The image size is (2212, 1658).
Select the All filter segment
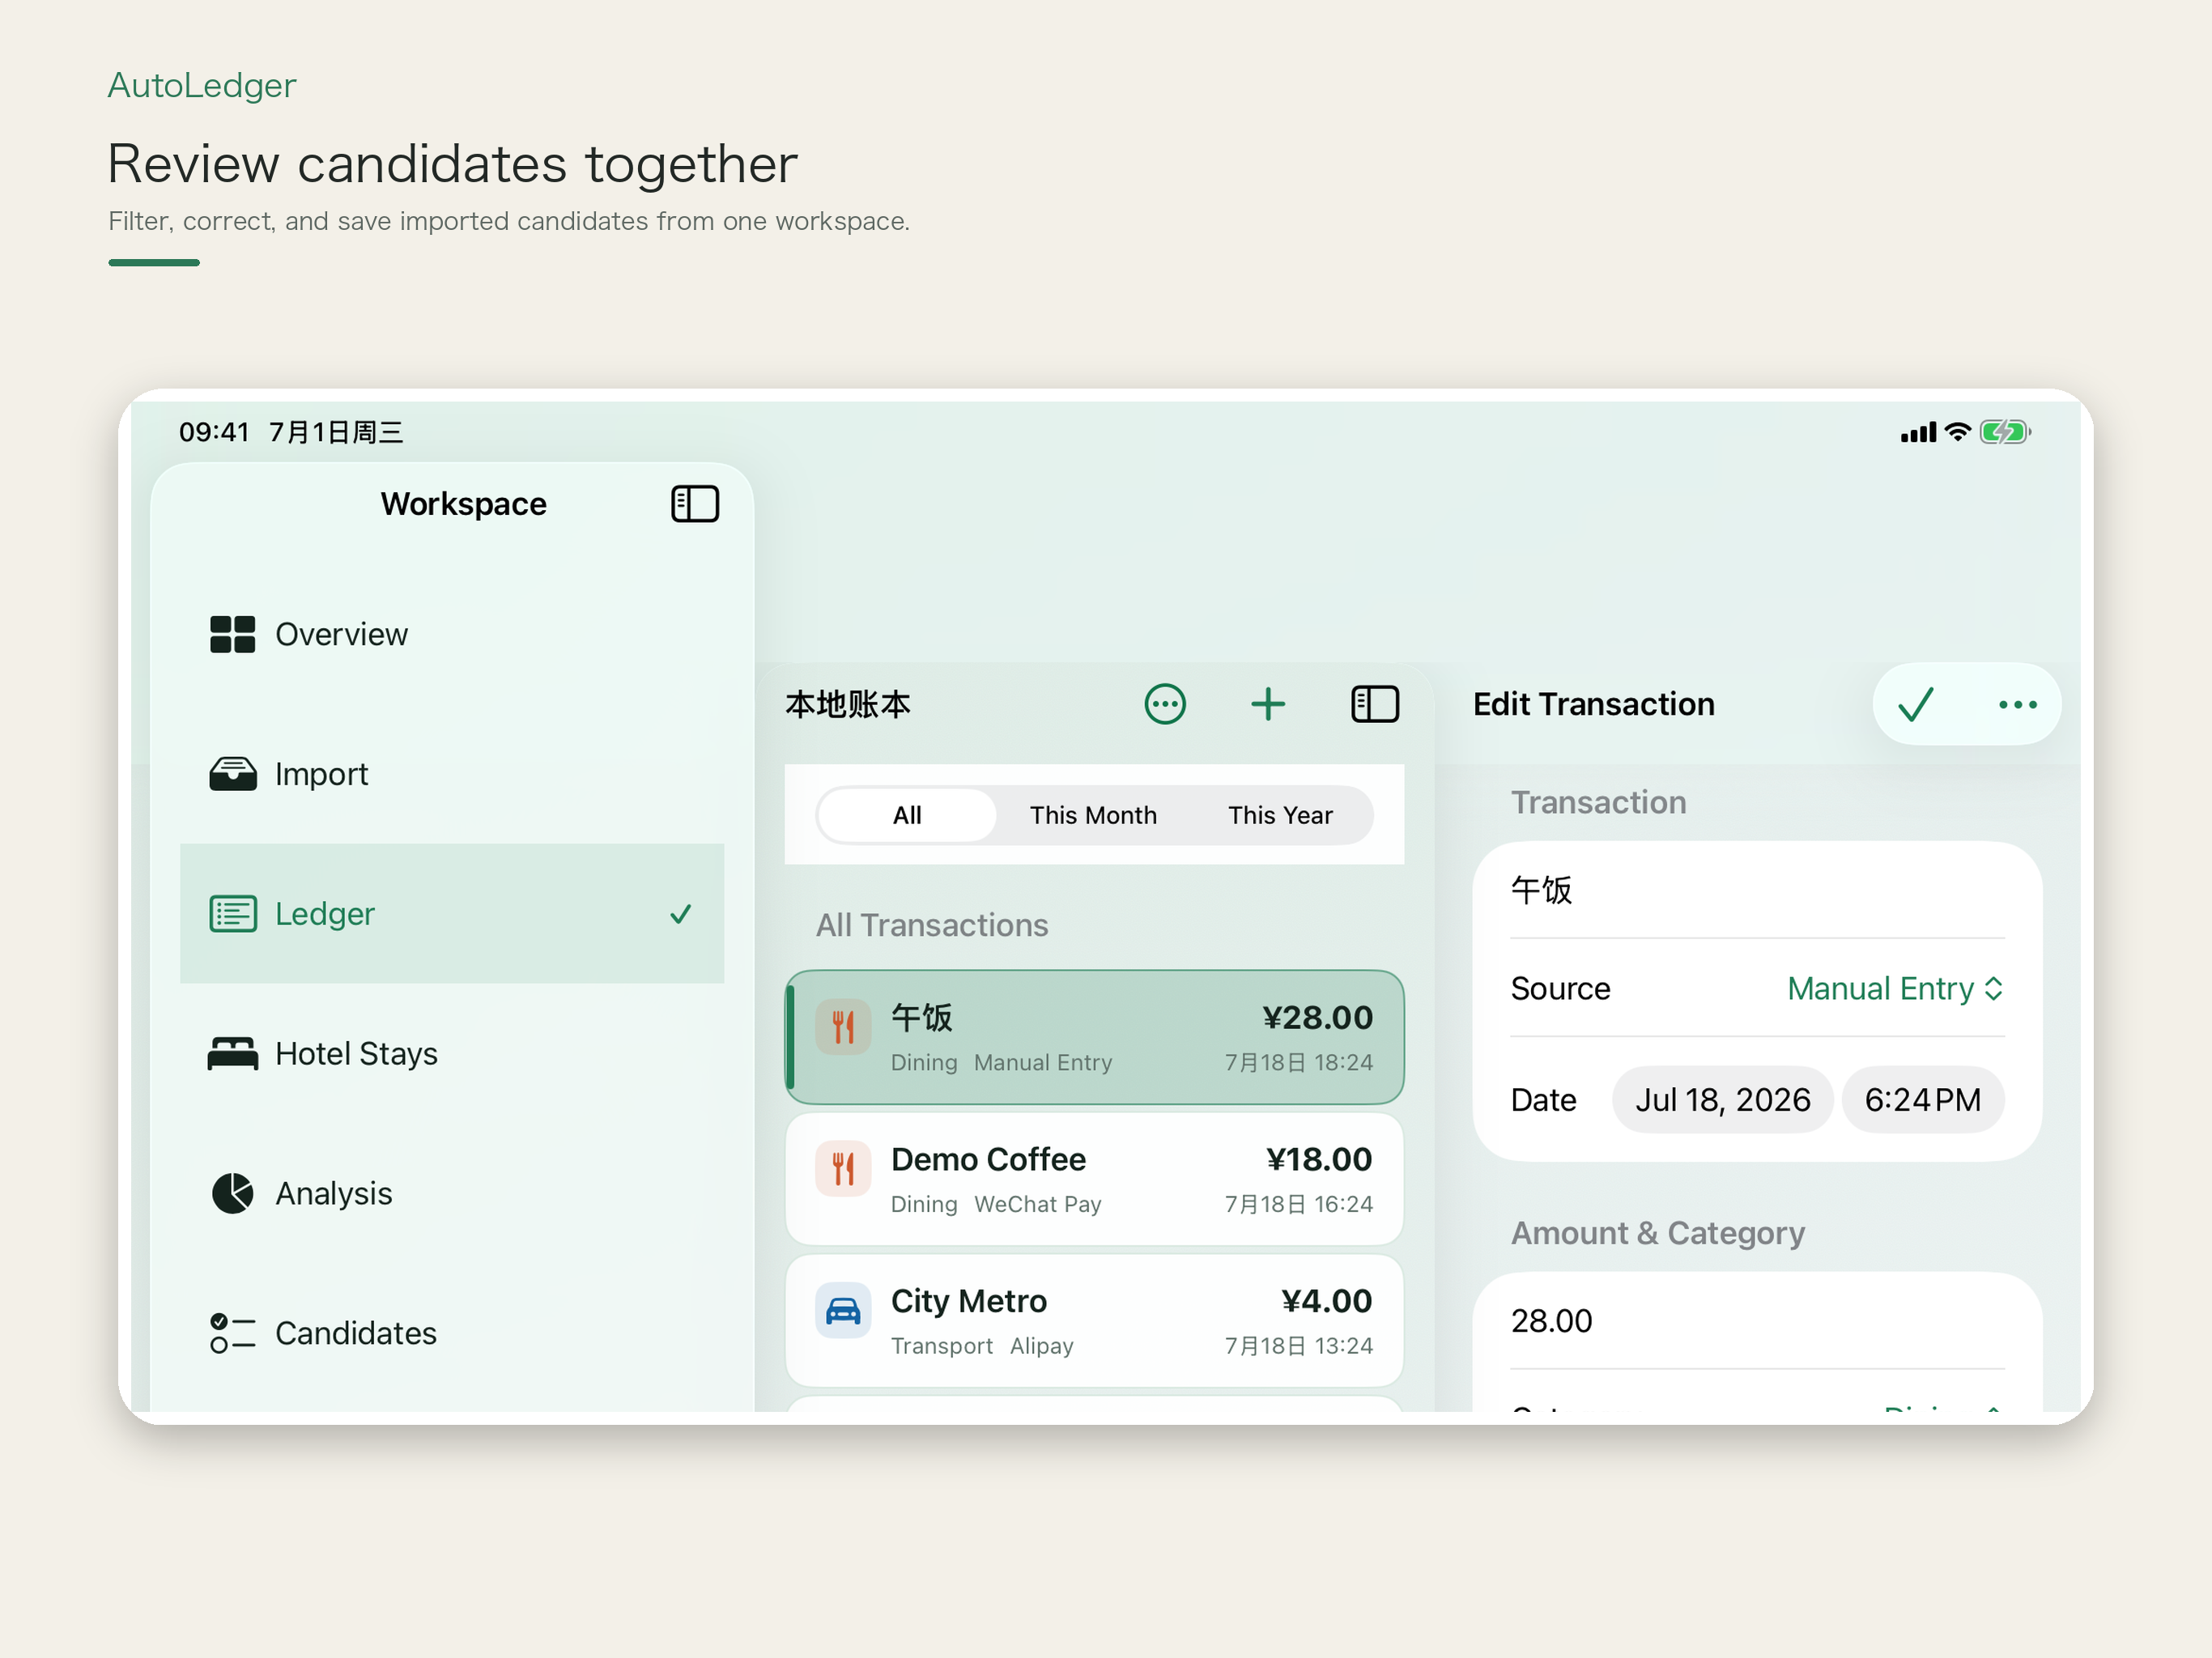pos(907,815)
